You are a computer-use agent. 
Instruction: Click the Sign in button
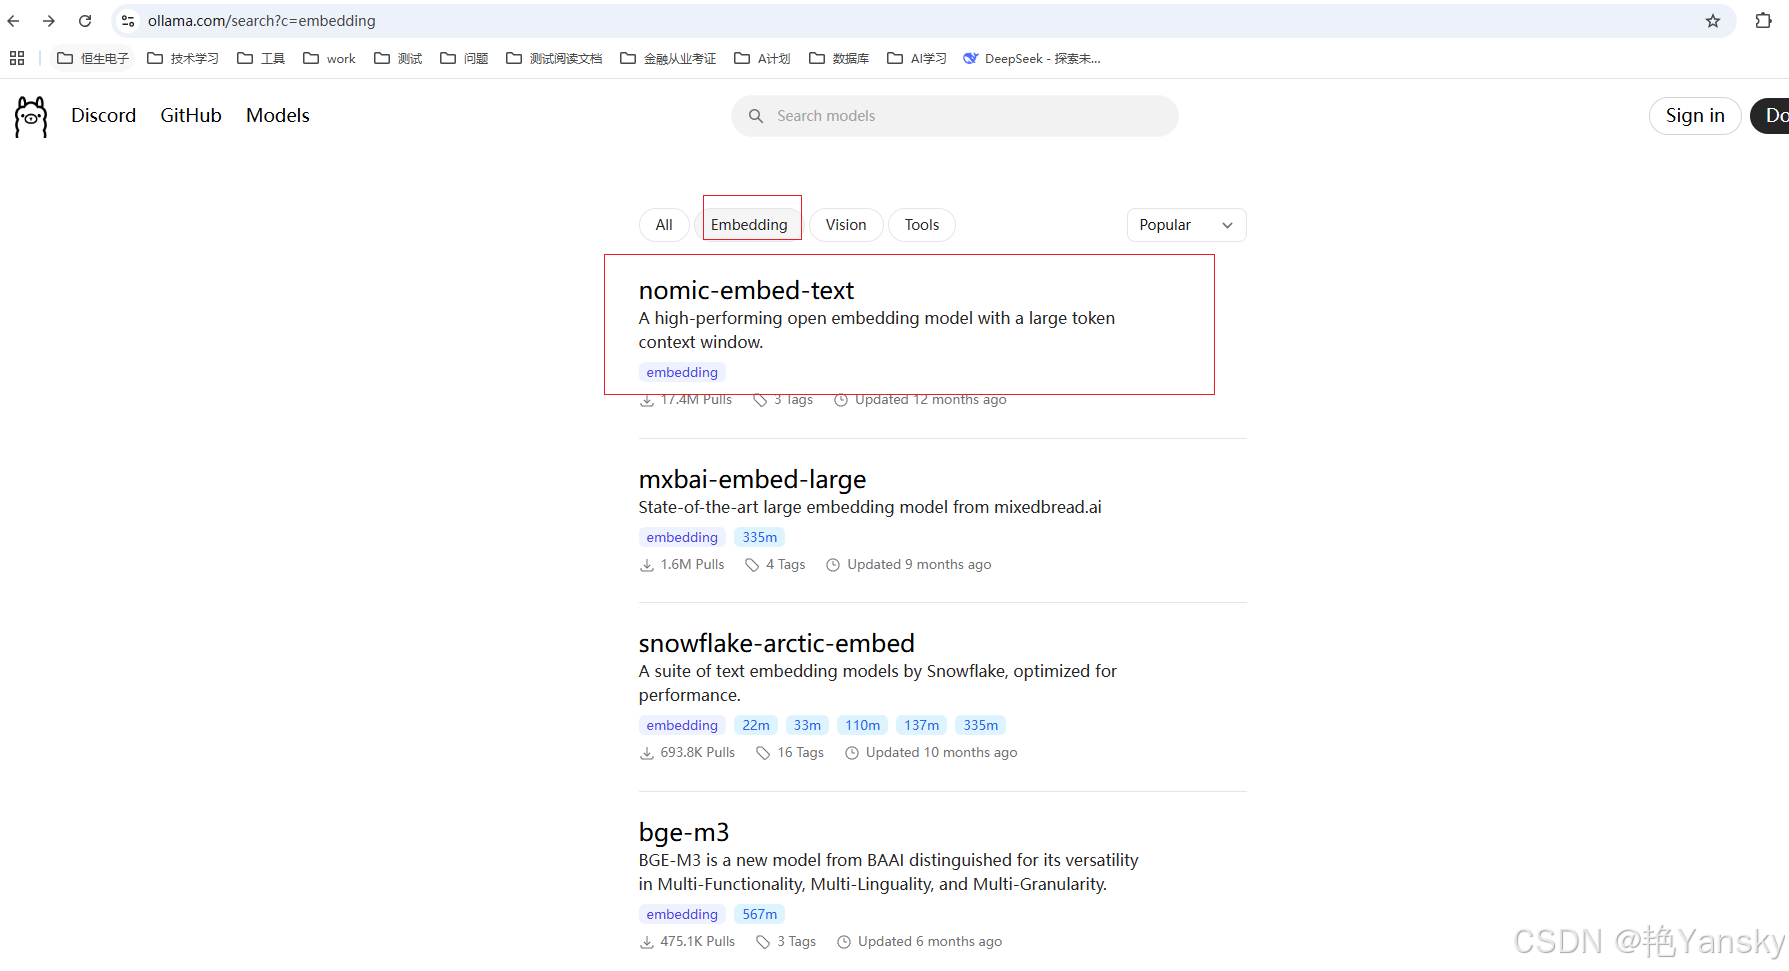click(x=1695, y=116)
